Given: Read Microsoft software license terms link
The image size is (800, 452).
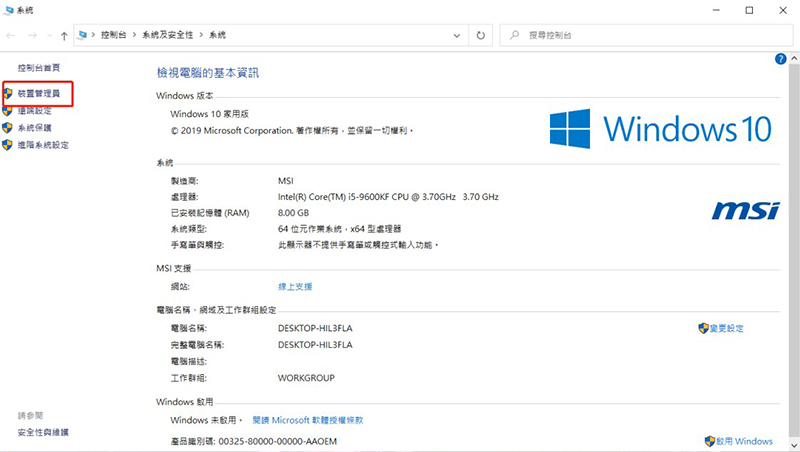Looking at the screenshot, I should pos(308,420).
